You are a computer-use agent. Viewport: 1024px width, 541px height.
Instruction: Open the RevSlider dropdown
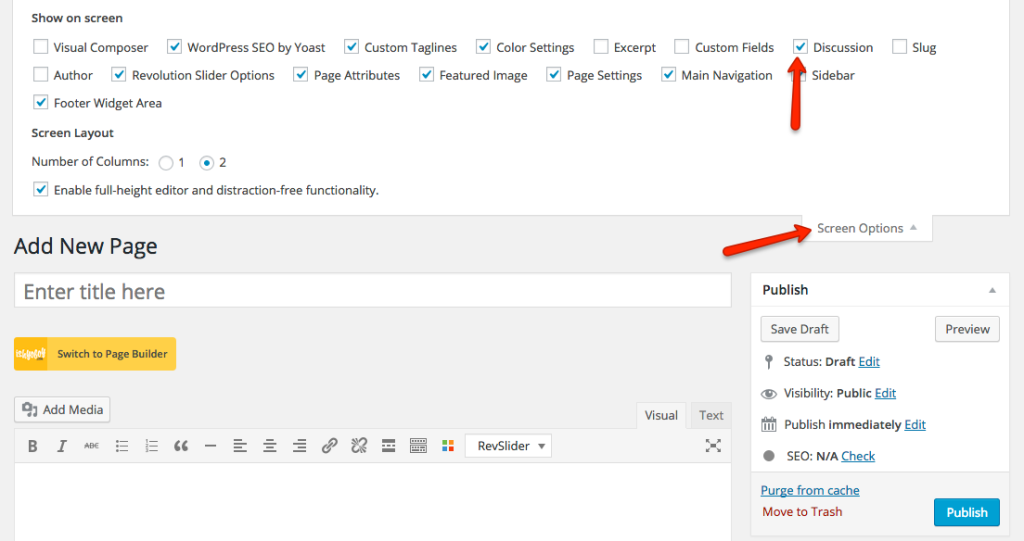(508, 446)
